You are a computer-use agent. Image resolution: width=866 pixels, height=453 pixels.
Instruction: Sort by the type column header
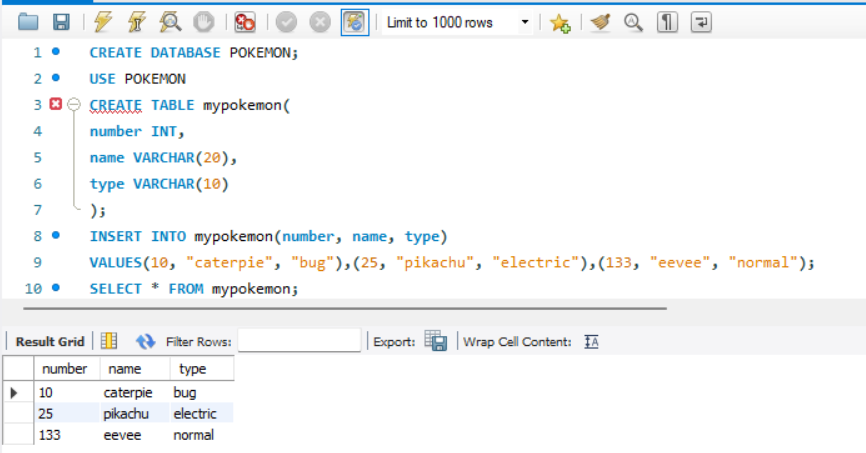coord(202,369)
